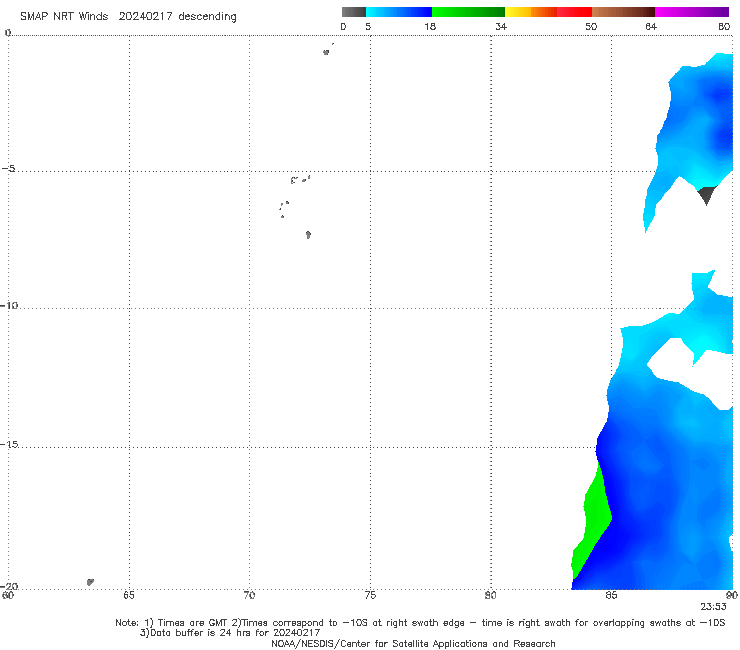
Task: Click the small island near 63E, 20S
Action: pyautogui.click(x=90, y=582)
